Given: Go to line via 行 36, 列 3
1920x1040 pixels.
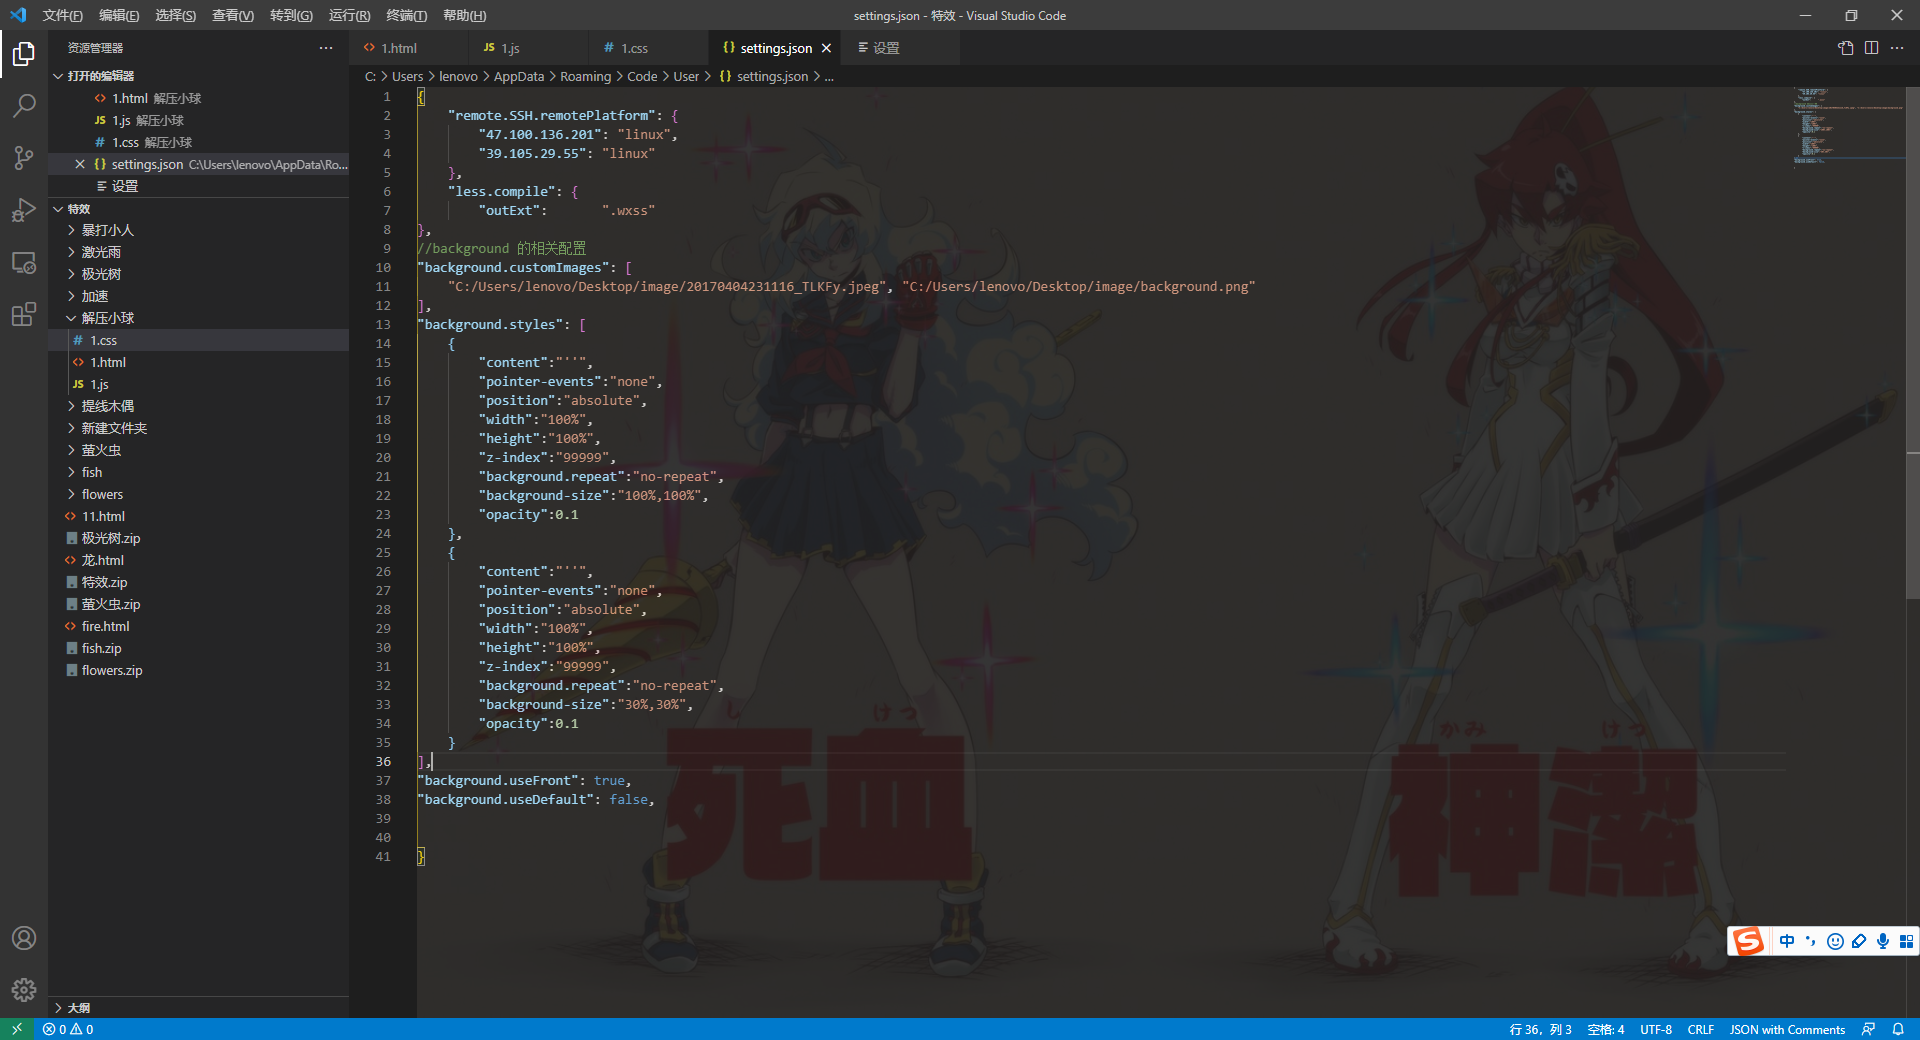Looking at the screenshot, I should 1540,1029.
